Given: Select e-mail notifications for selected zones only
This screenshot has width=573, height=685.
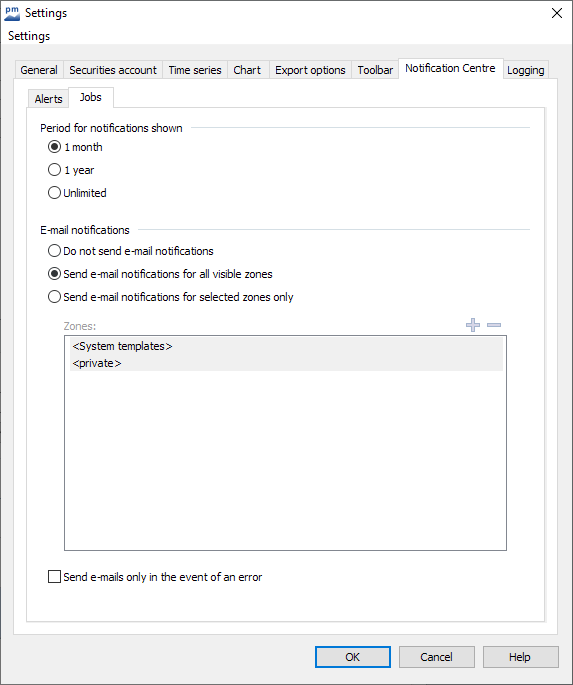Looking at the screenshot, I should pyautogui.click(x=54, y=297).
